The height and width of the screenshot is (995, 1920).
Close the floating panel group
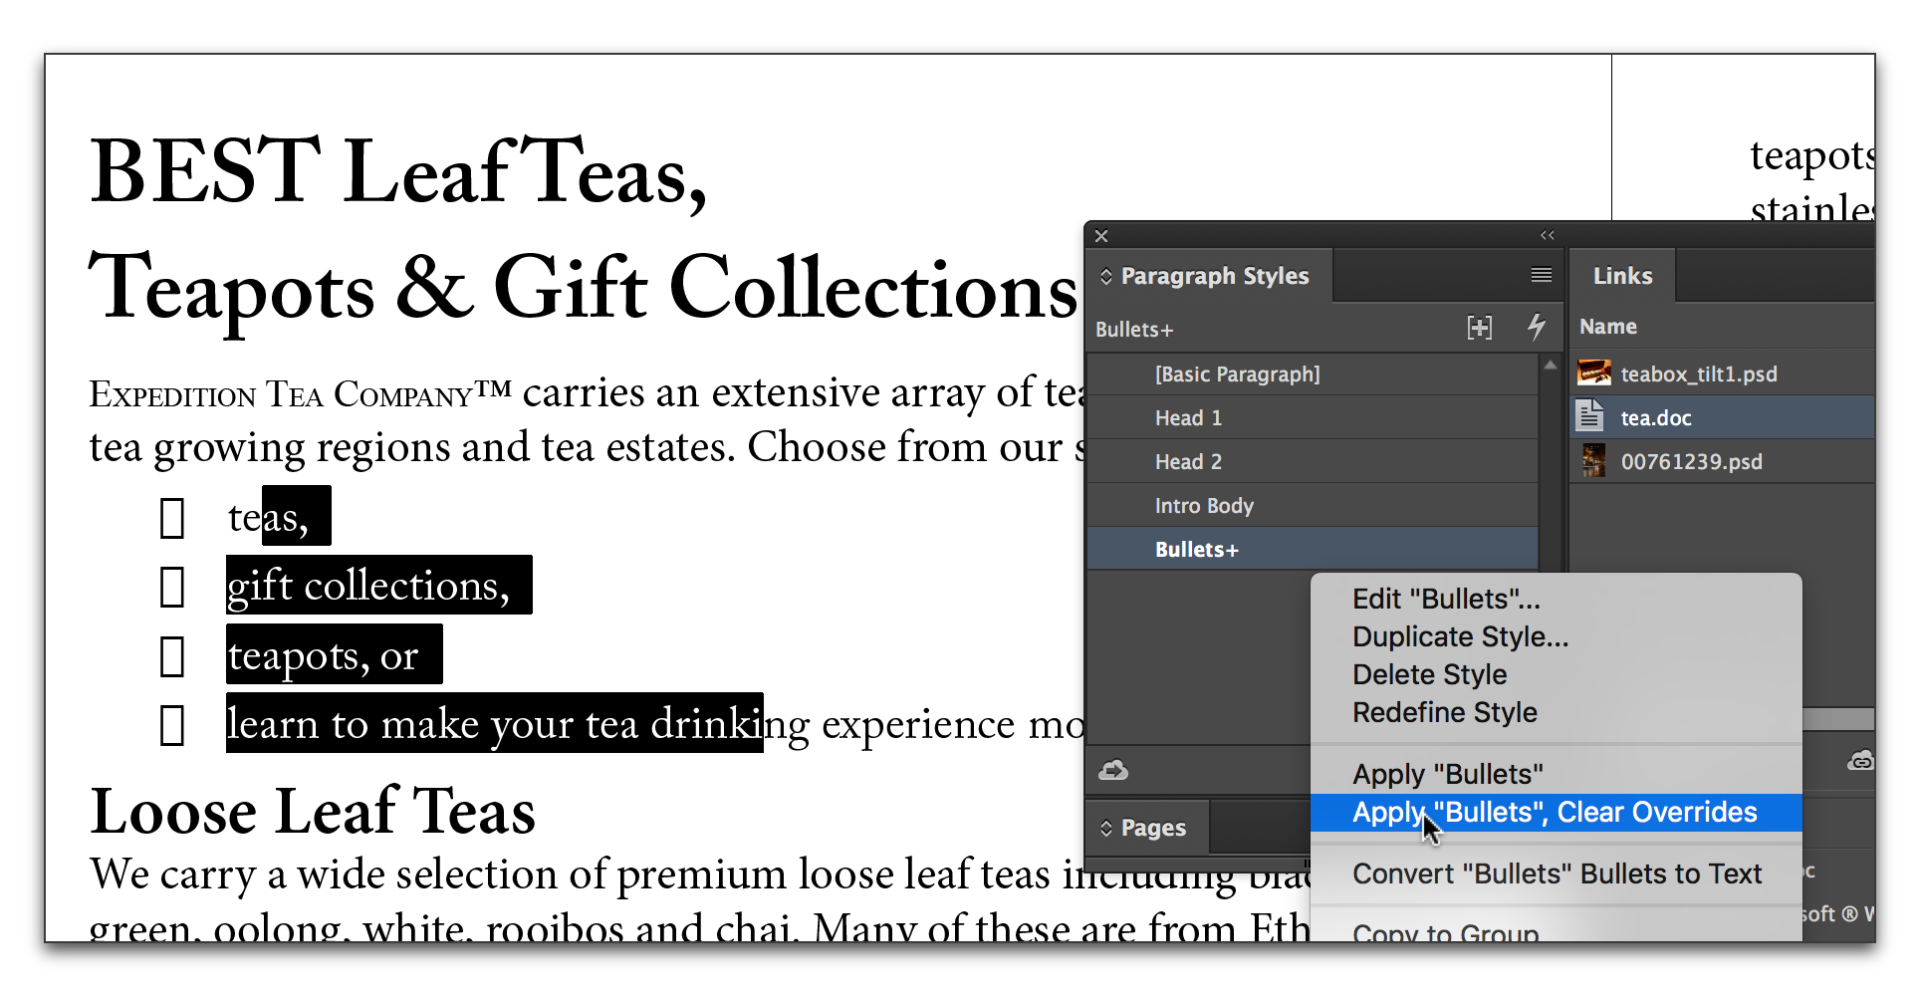pyautogui.click(x=1101, y=236)
